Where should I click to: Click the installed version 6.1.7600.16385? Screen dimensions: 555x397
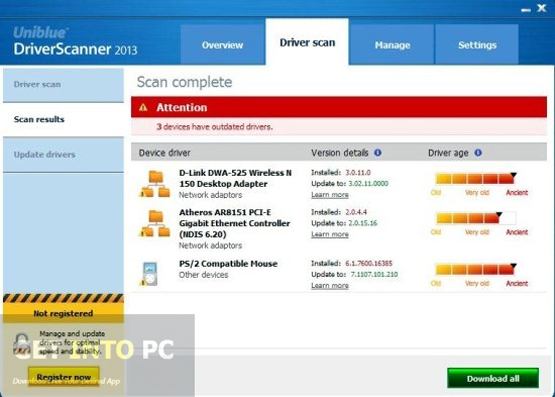pyautogui.click(x=368, y=263)
